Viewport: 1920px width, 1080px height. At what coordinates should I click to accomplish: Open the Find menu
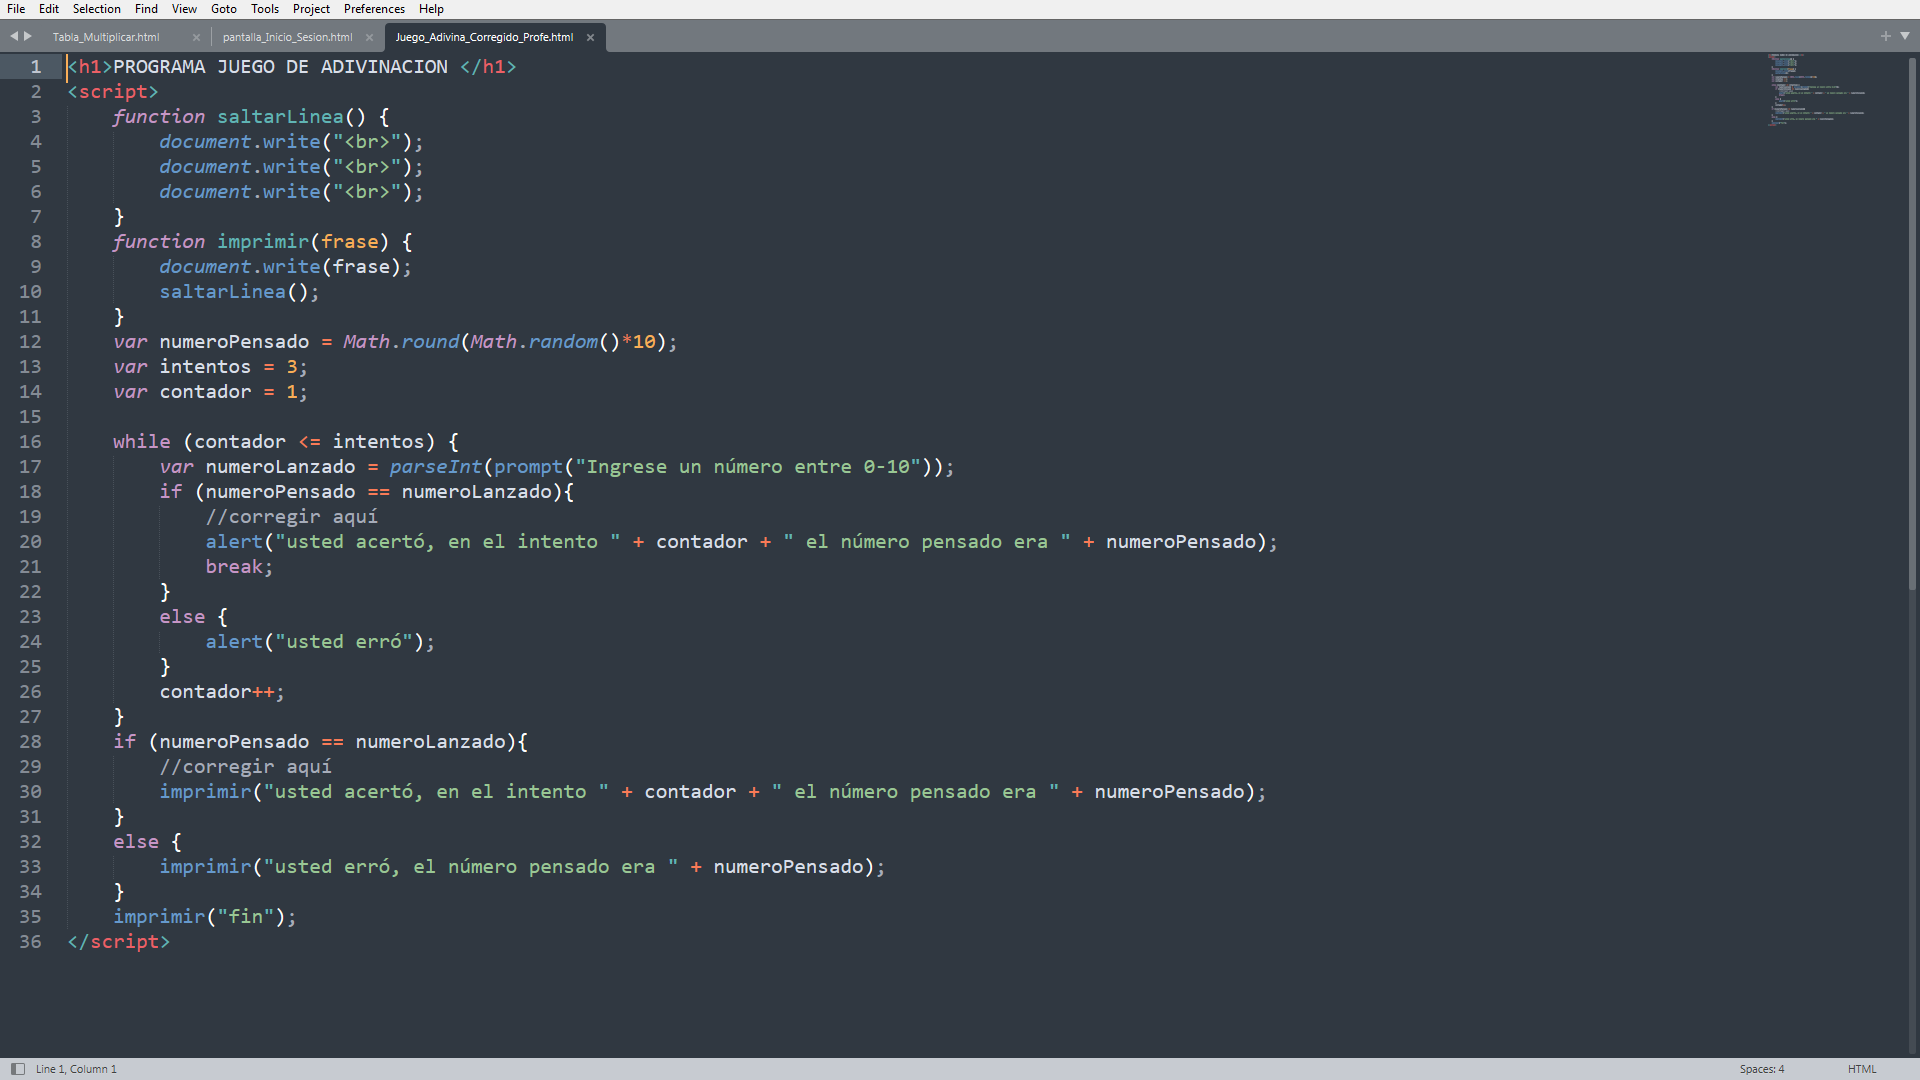pyautogui.click(x=146, y=9)
